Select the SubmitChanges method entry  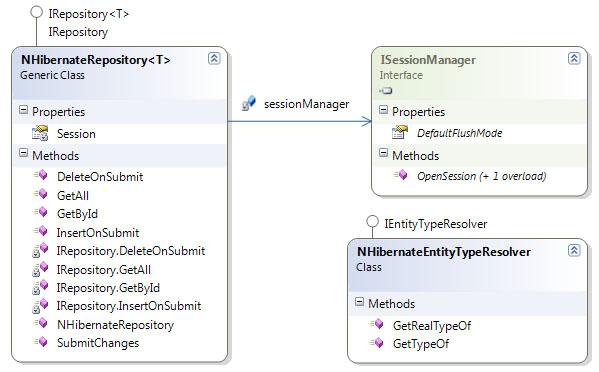point(98,343)
